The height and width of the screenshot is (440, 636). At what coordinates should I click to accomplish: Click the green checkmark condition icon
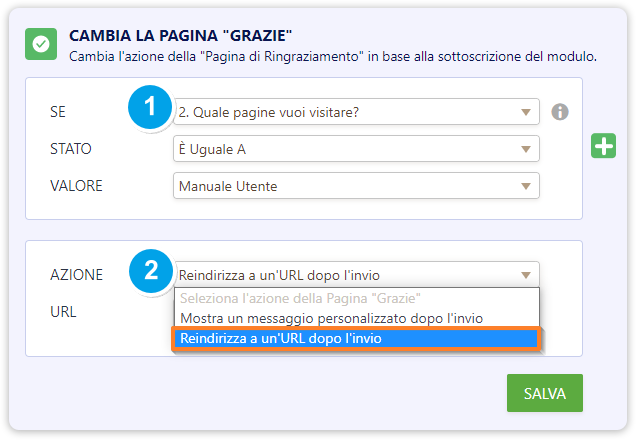(41, 45)
